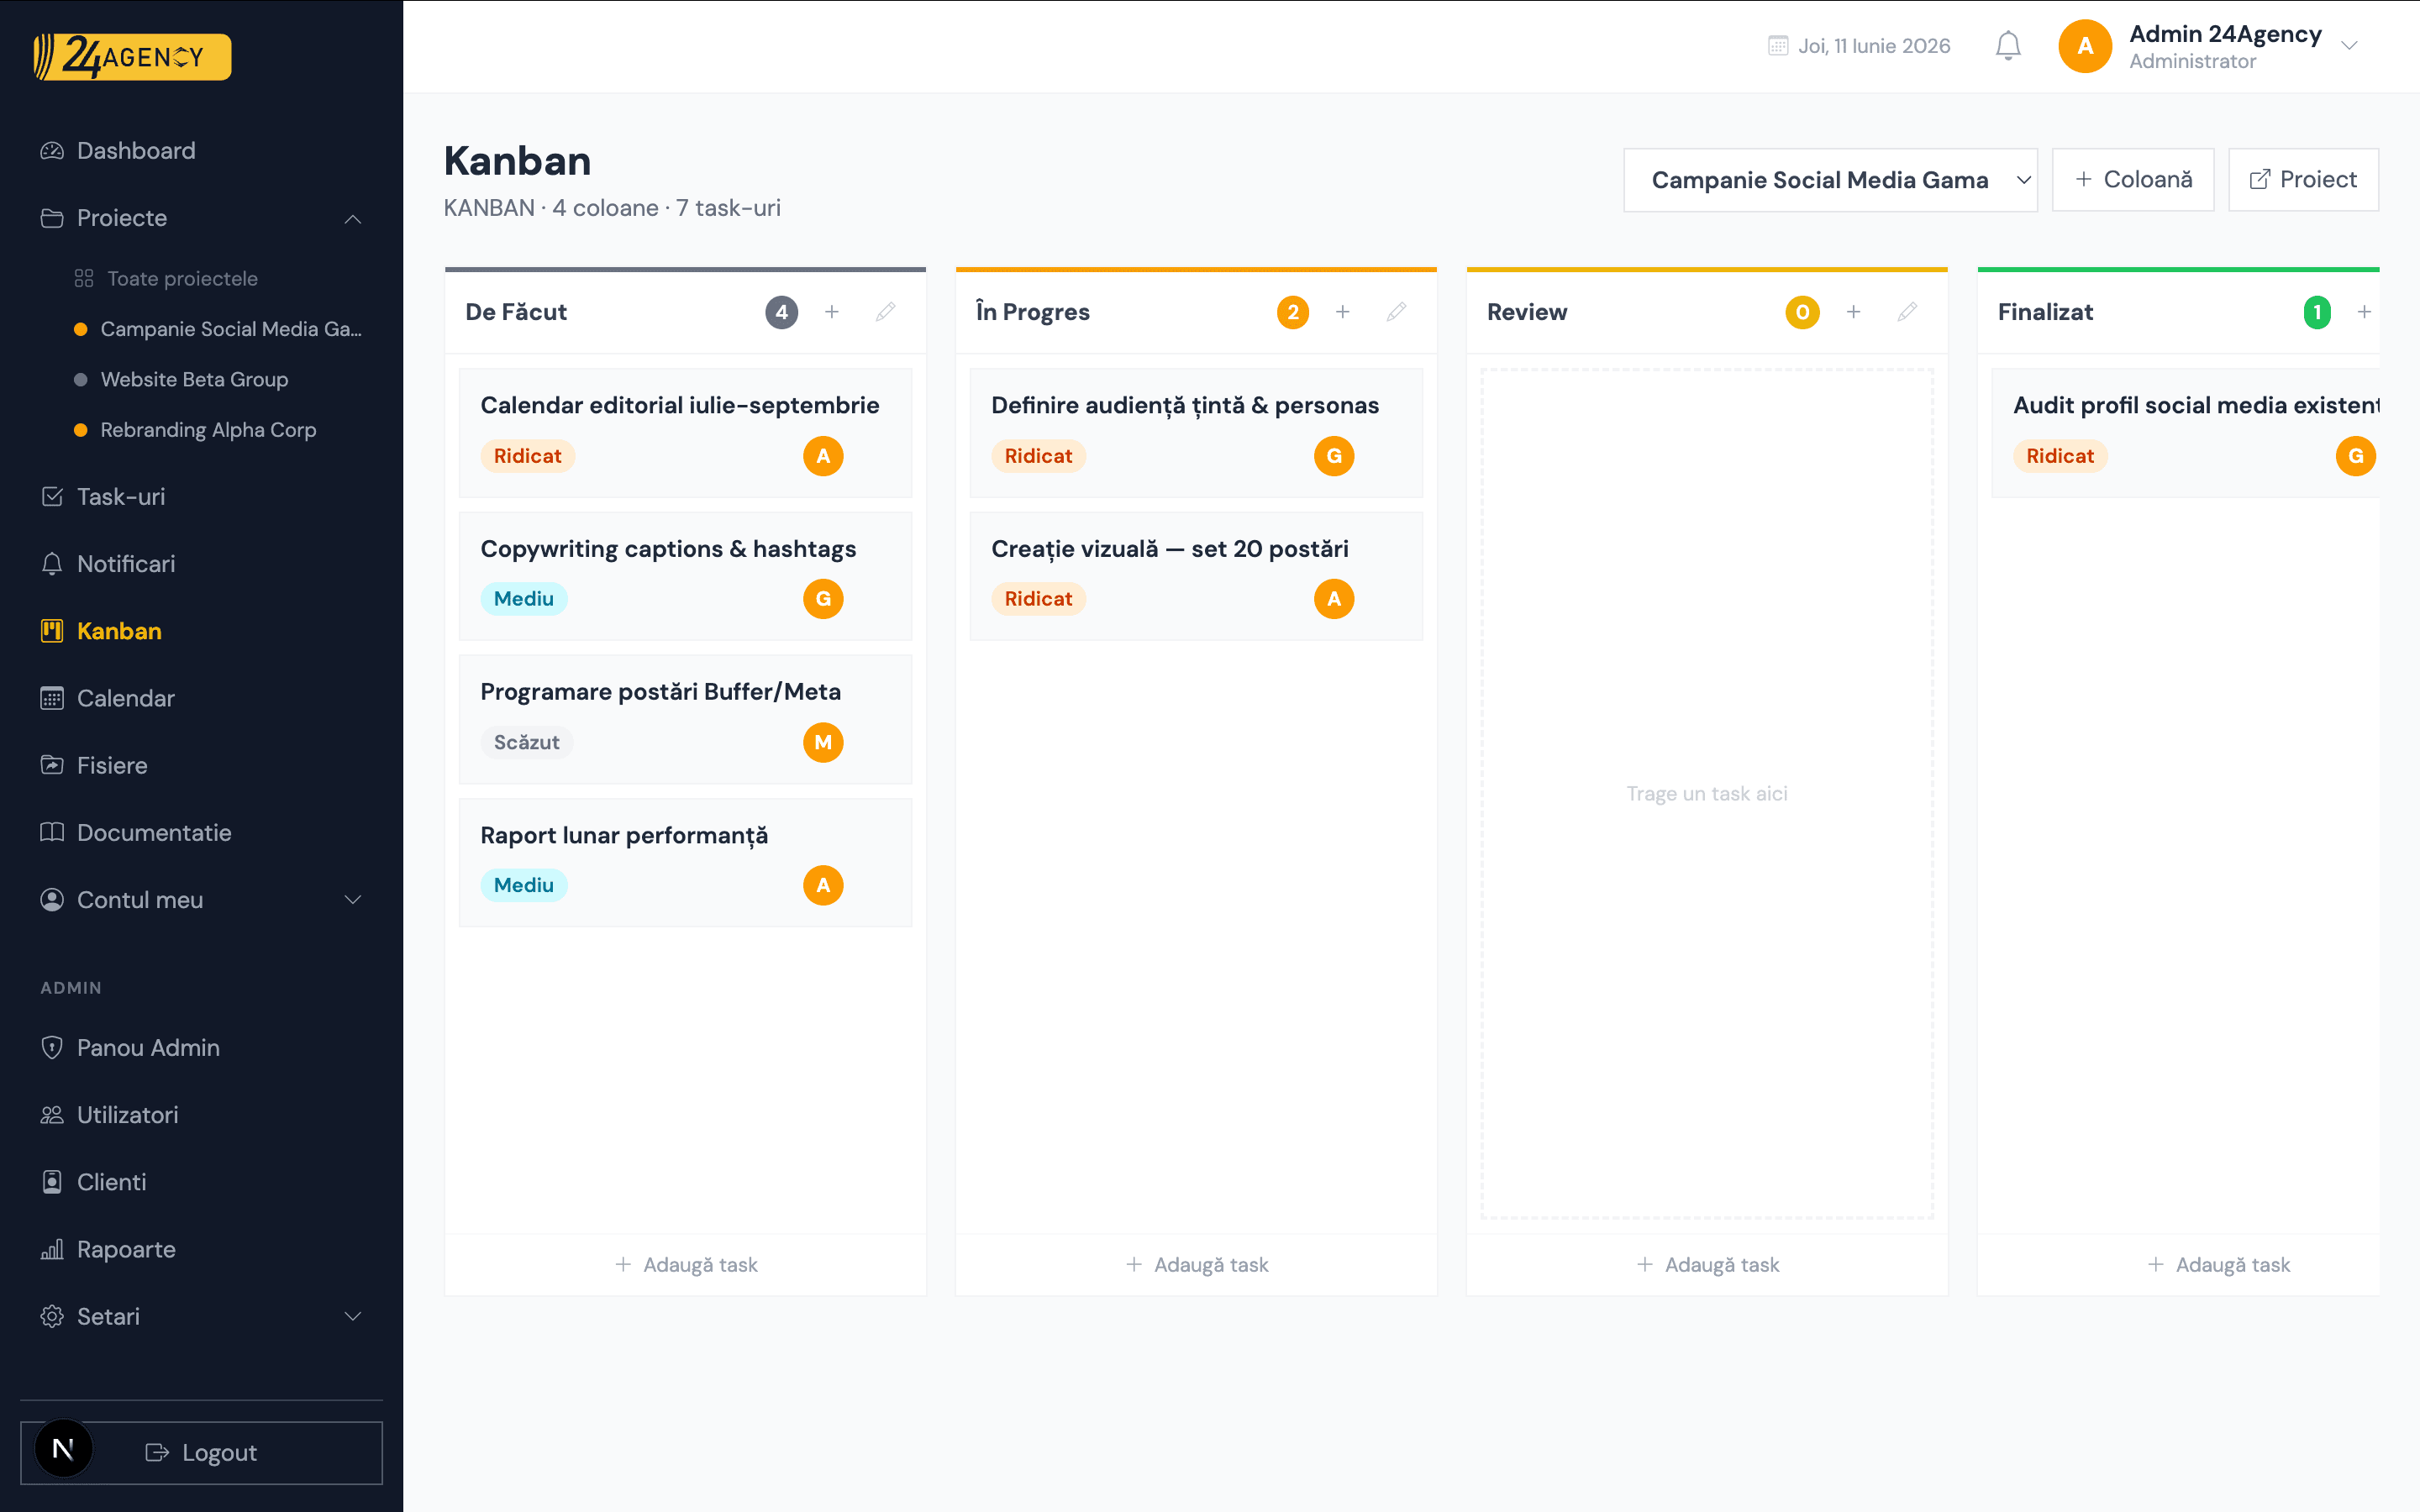Image resolution: width=2420 pixels, height=1512 pixels.
Task: Click assignee A on Calendar editorial card
Action: point(823,456)
